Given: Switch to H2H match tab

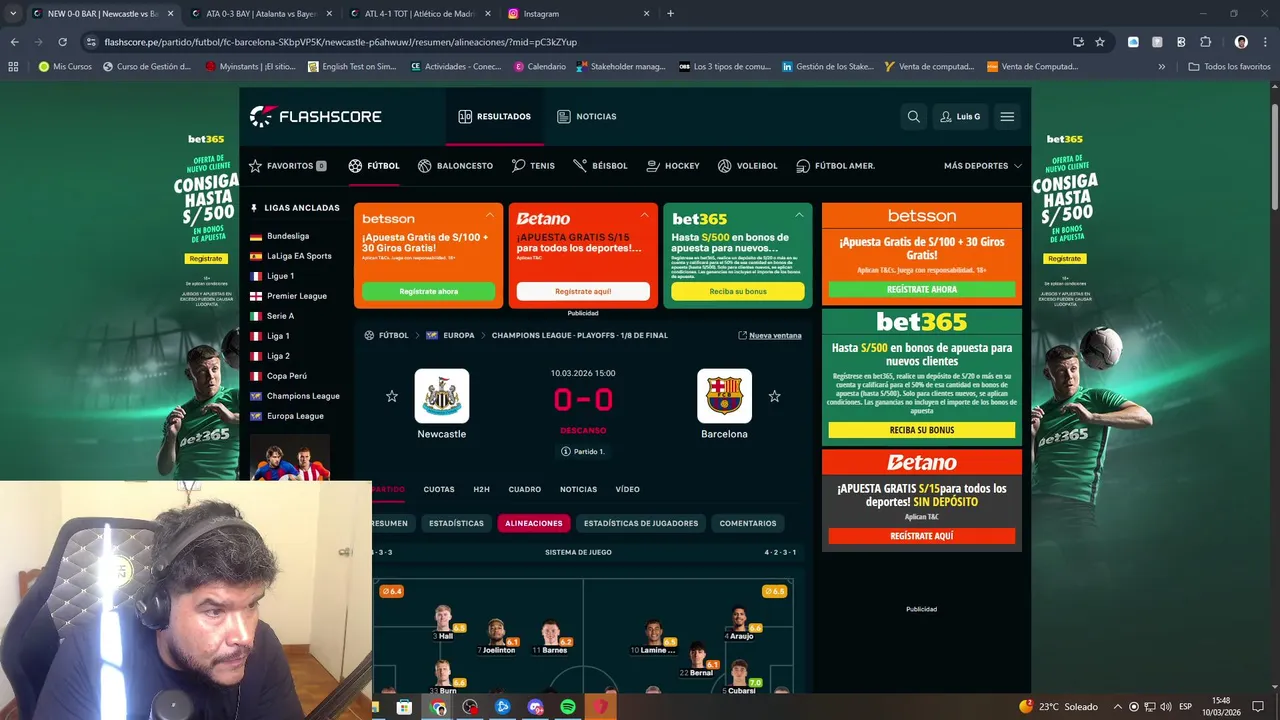Looking at the screenshot, I should tap(481, 489).
